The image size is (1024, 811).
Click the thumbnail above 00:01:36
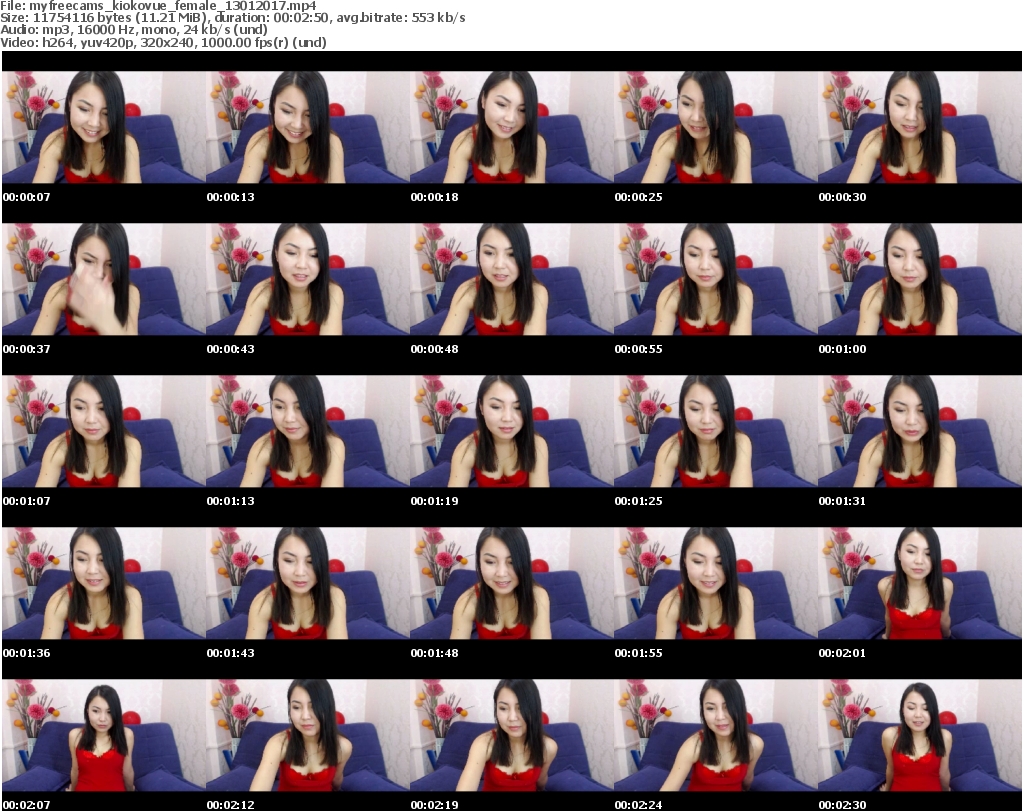coord(104,583)
